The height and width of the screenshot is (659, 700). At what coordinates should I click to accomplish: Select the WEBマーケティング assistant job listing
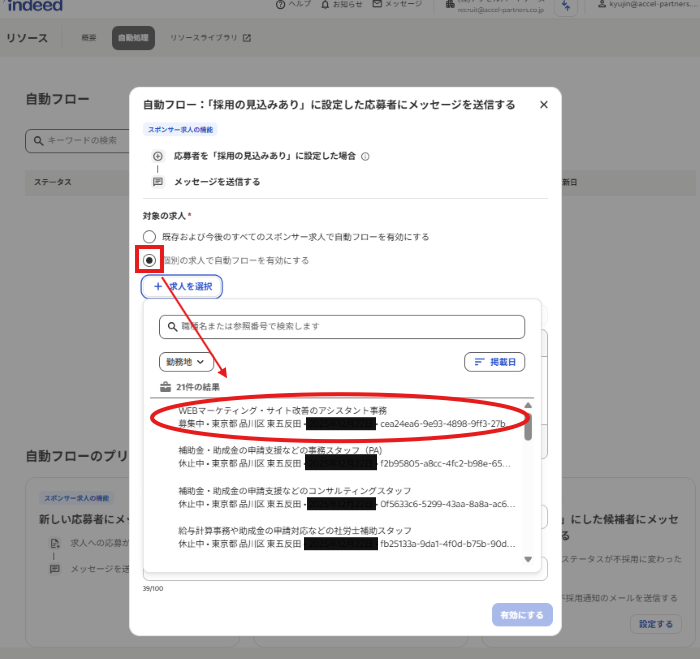pyautogui.click(x=340, y=417)
